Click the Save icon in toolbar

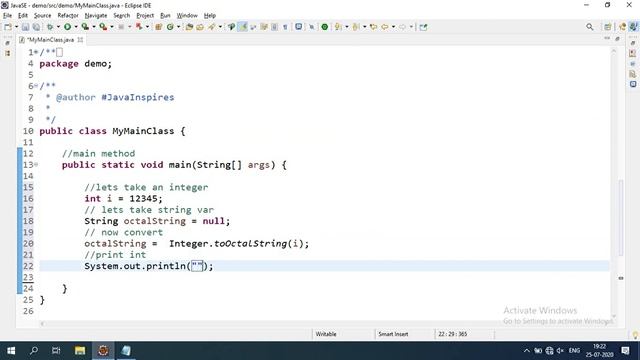click(25, 27)
